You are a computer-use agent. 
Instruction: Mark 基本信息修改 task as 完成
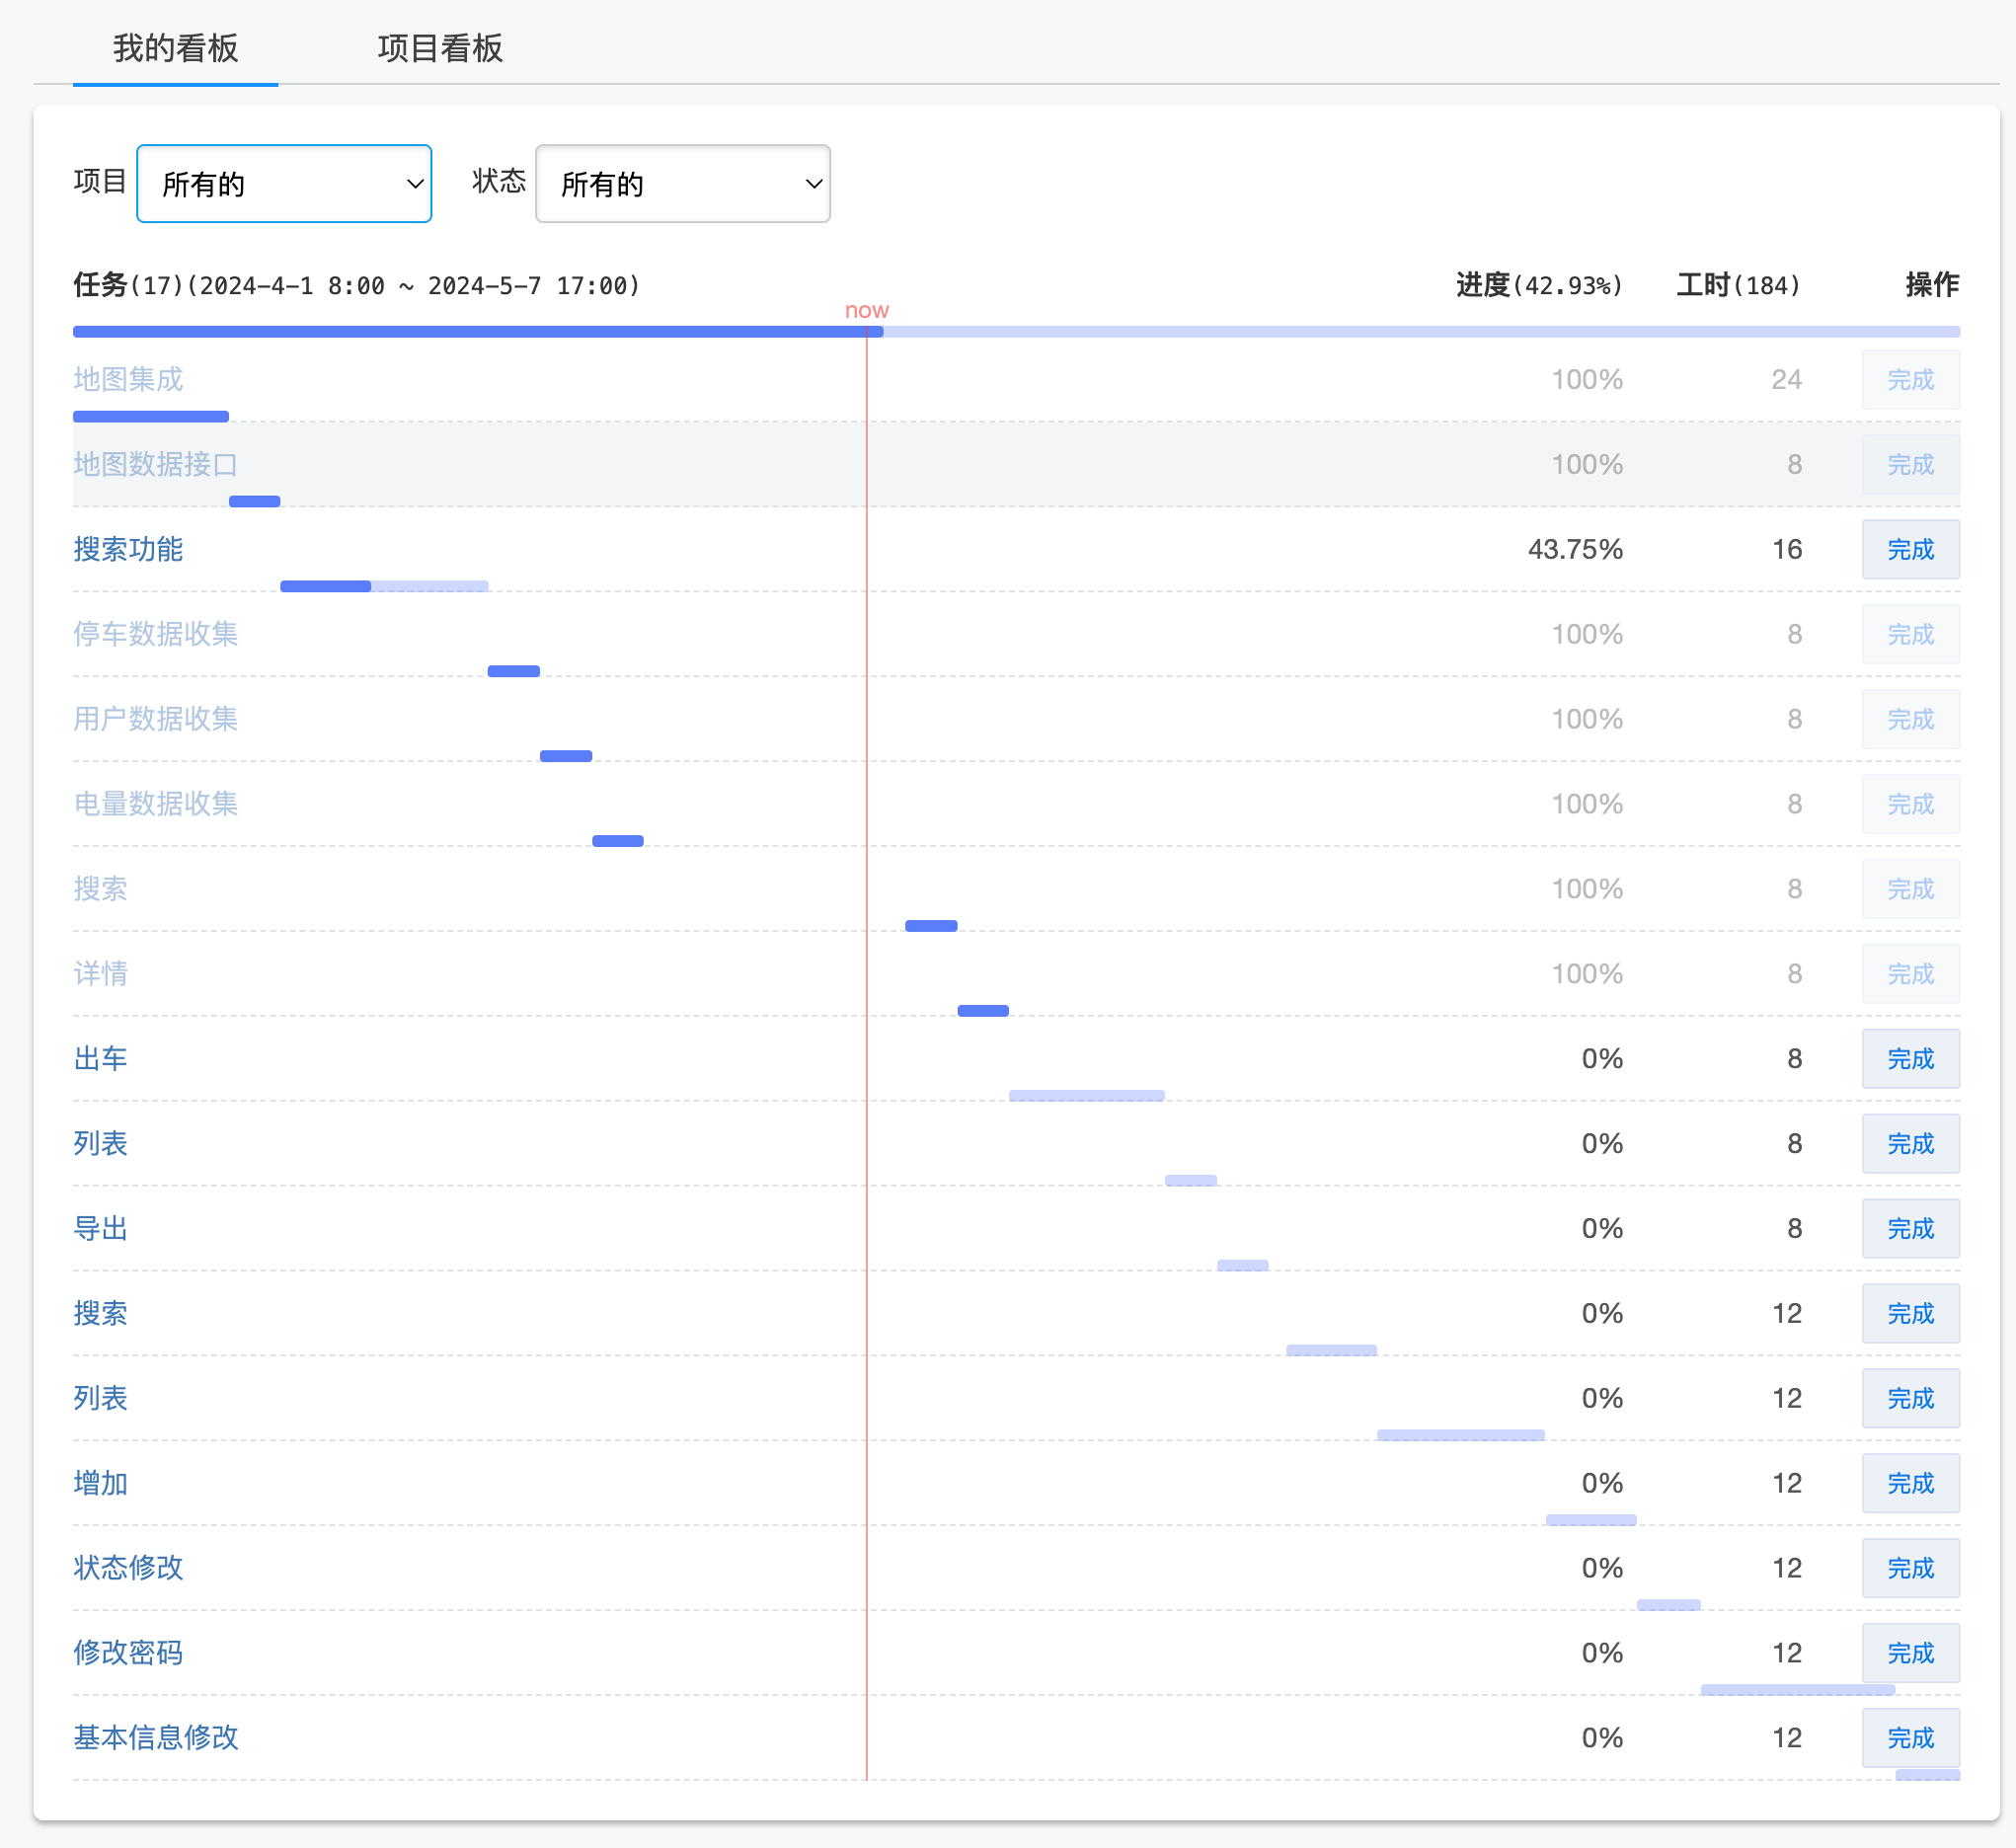[1910, 1738]
